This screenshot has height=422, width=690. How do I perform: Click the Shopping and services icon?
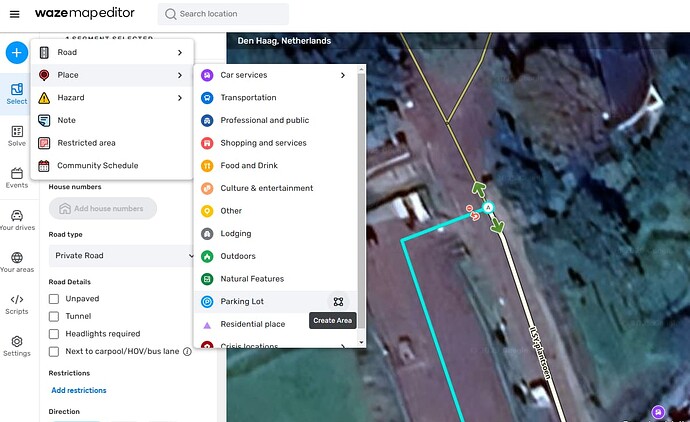click(x=207, y=143)
